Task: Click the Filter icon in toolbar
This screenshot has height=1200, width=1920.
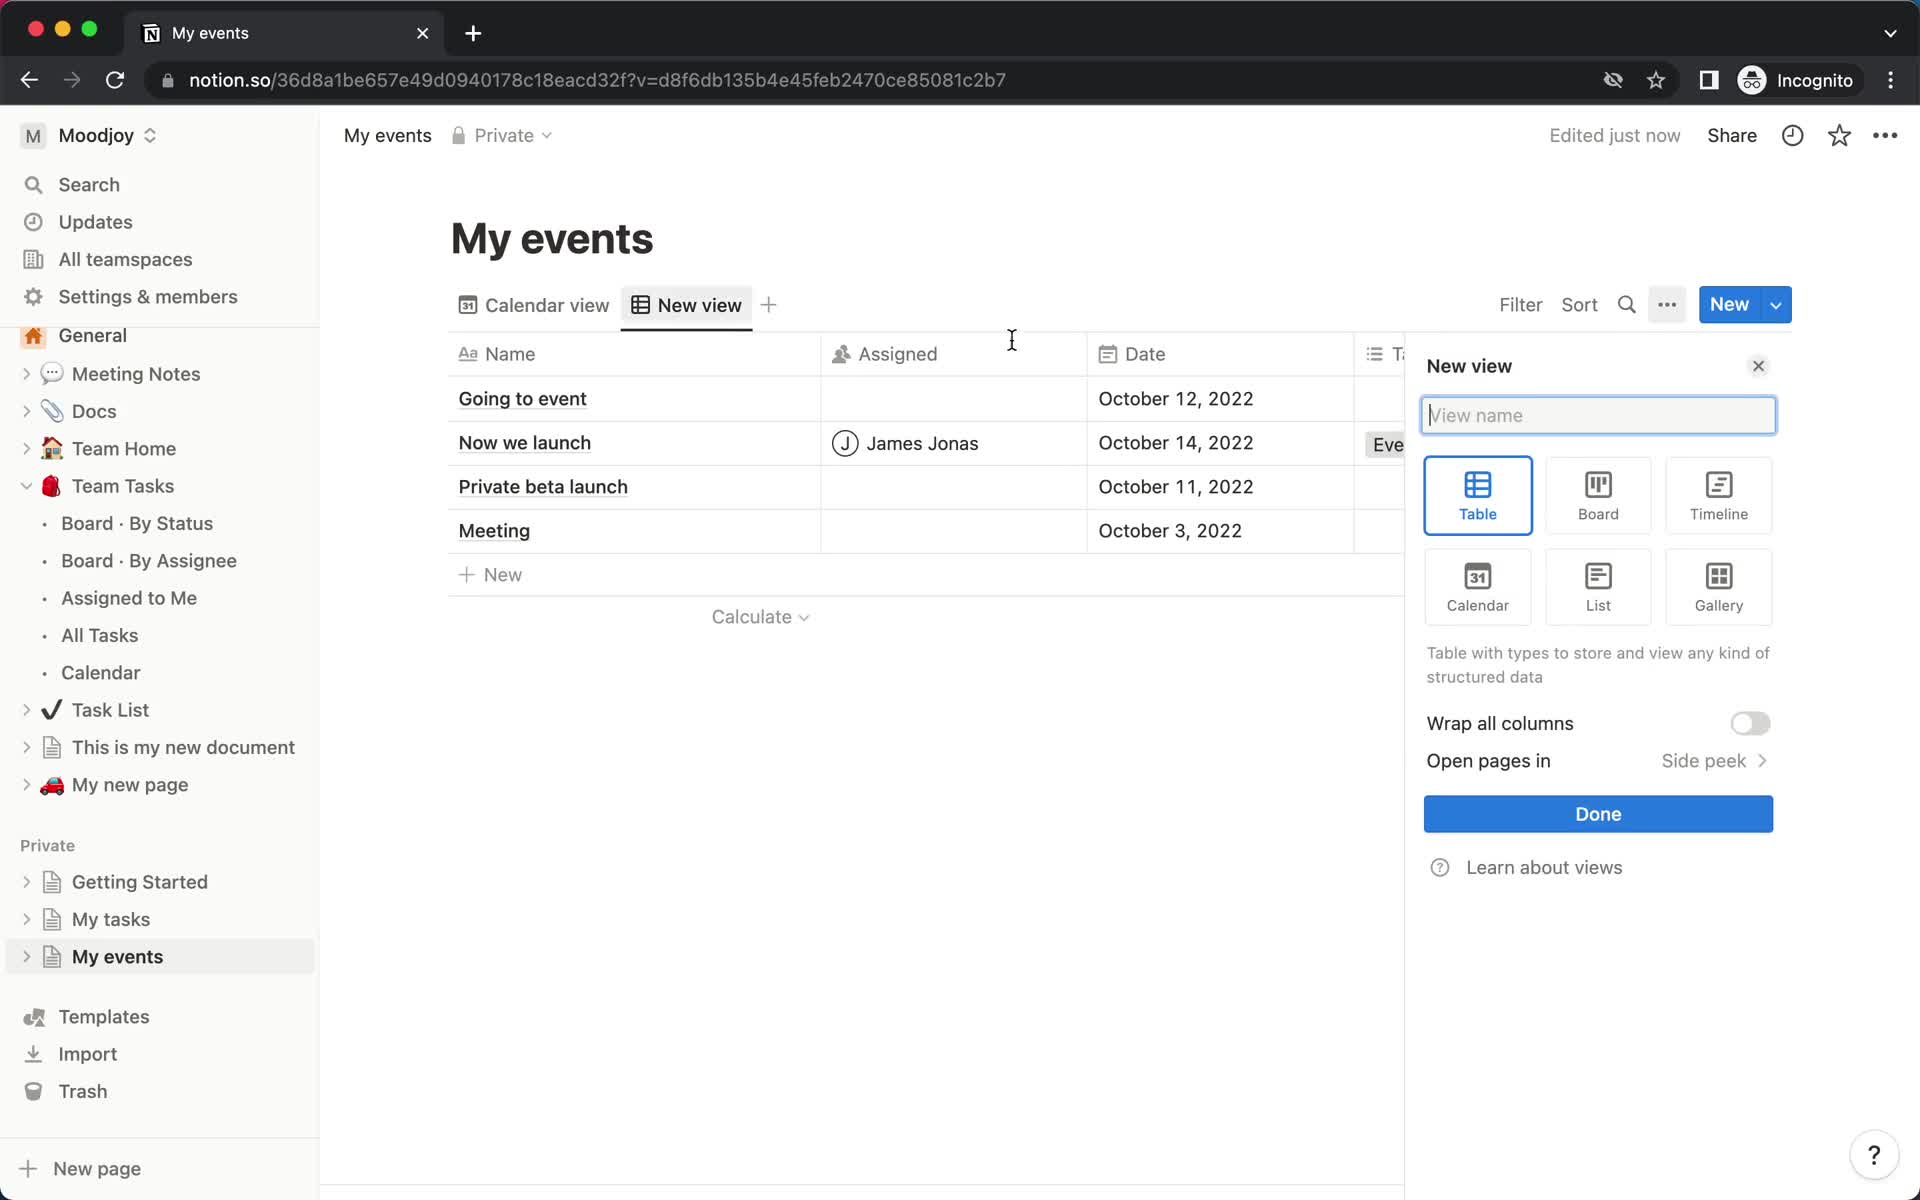Action: pyautogui.click(x=1519, y=304)
